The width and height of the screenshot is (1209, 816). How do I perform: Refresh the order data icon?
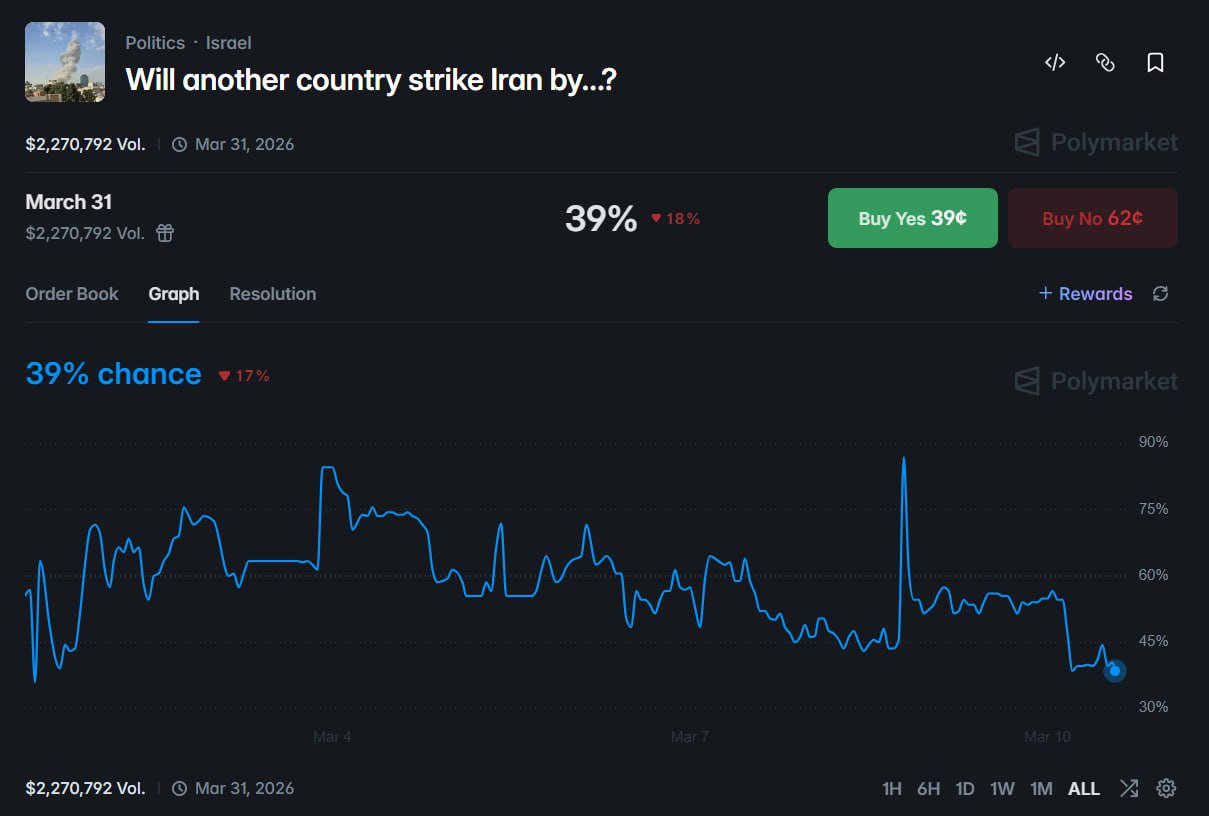pyautogui.click(x=1160, y=293)
